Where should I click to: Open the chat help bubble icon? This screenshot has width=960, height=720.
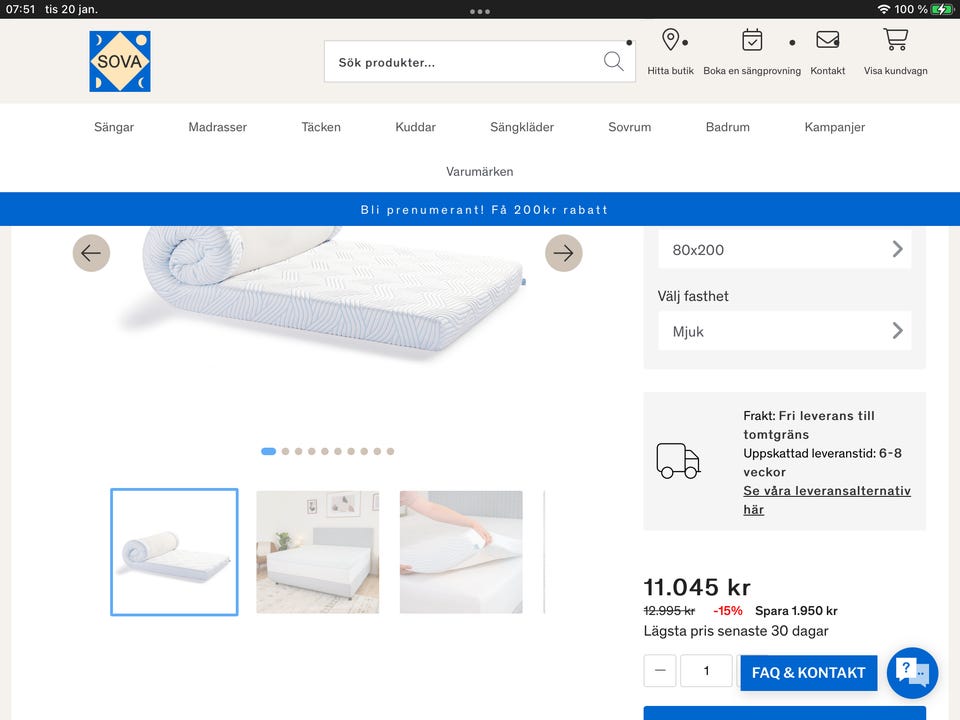pos(912,673)
